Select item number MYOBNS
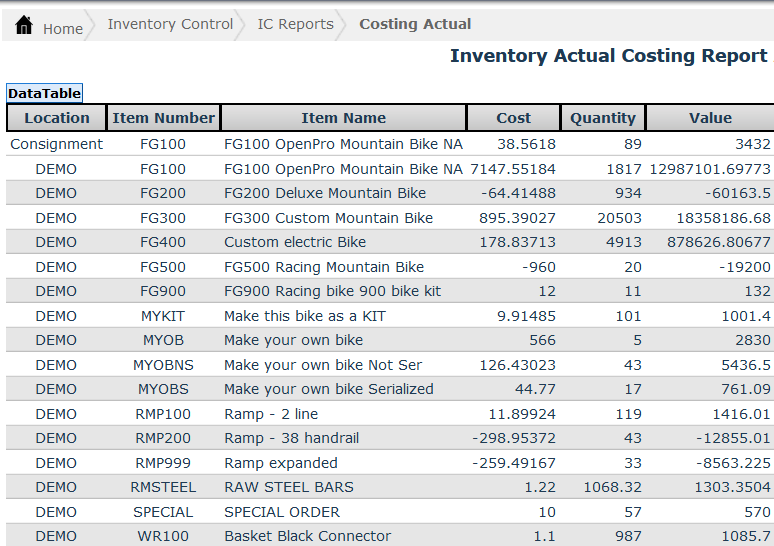Screen dimensions: 774x546 (x=163, y=365)
